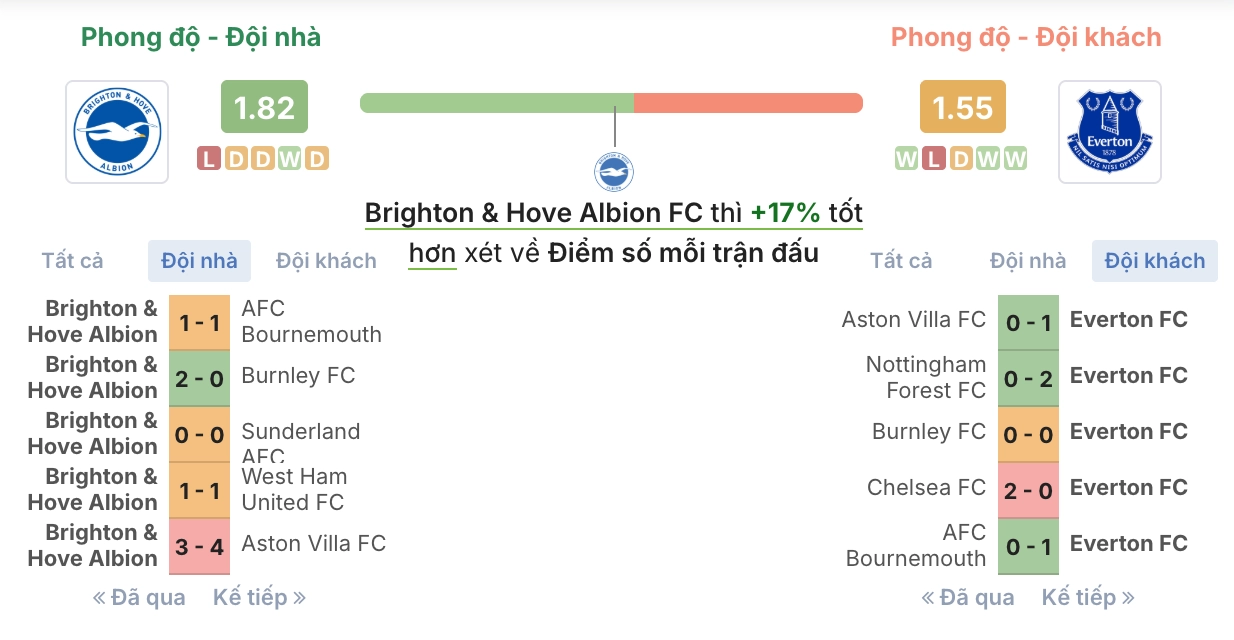This screenshot has width=1234, height=640.
Task: Select the 3 - 4 score versus Aston Villa FC
Action: click(199, 546)
